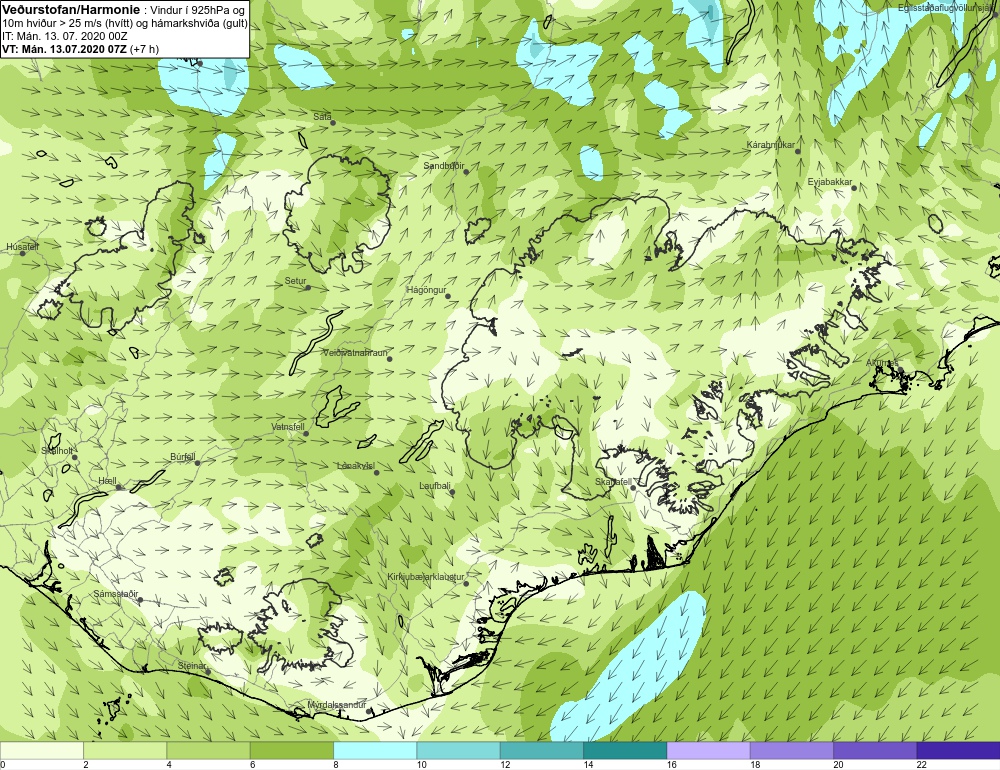Click the light lavender 16–18 m/s legend swatch

click(x=709, y=751)
